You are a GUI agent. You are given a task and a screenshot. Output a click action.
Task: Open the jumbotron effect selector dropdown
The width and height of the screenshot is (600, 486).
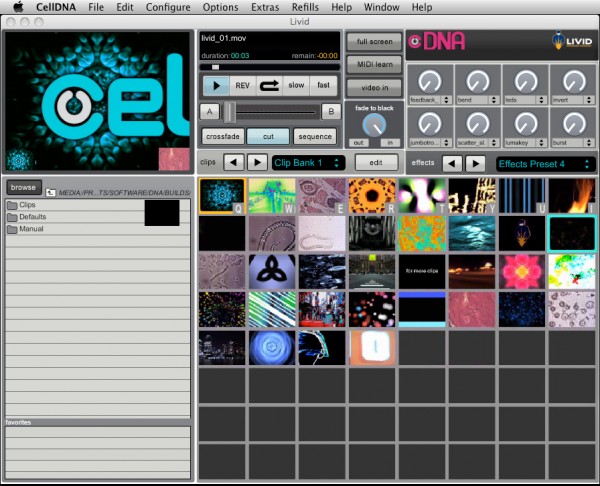pyautogui.click(x=430, y=143)
